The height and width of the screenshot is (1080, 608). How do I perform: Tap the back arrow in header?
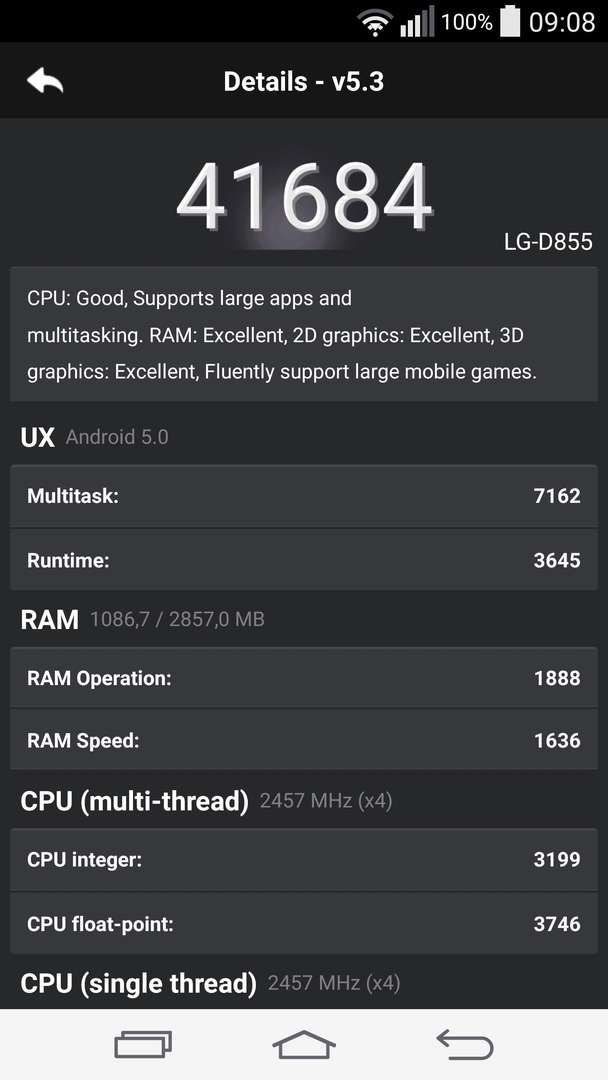(x=45, y=81)
